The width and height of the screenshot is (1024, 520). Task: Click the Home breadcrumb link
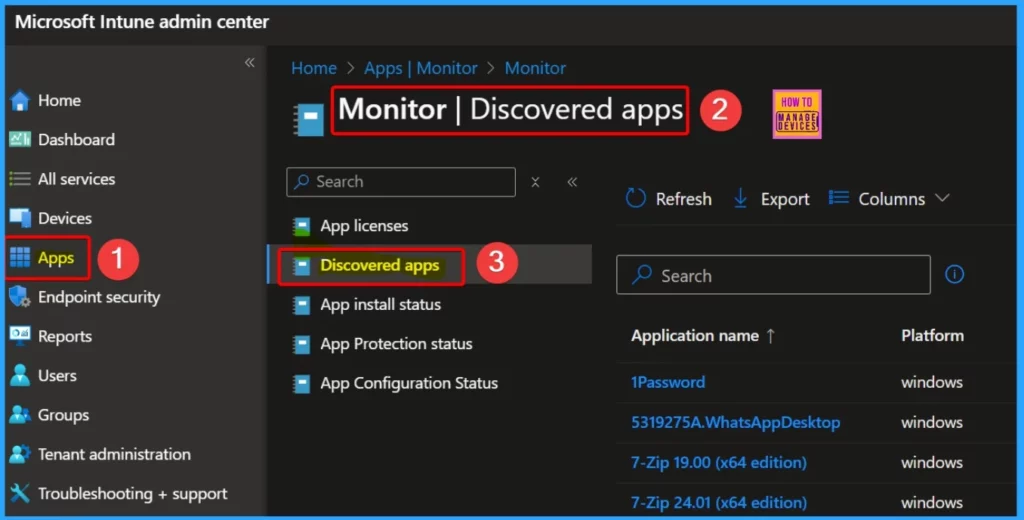coord(314,68)
